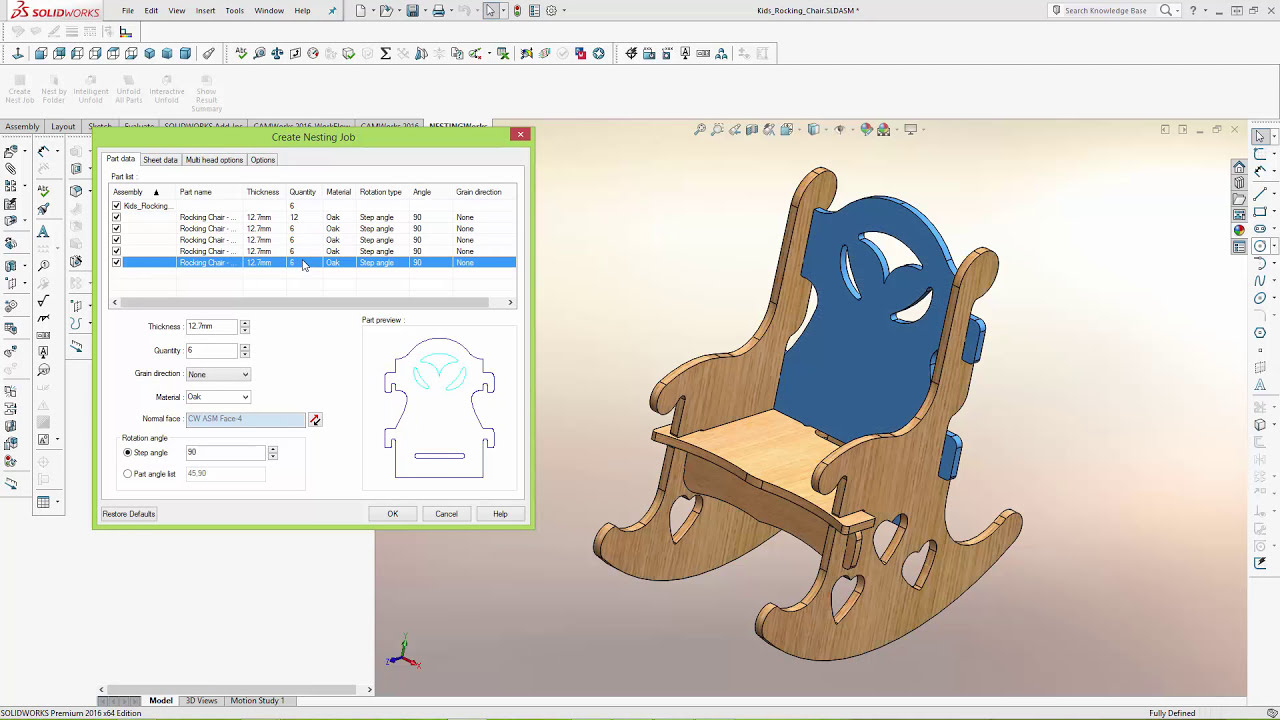Image resolution: width=1280 pixels, height=720 pixels.
Task: Click the colored axes icon in top-left toolbar
Action: [x=126, y=33]
